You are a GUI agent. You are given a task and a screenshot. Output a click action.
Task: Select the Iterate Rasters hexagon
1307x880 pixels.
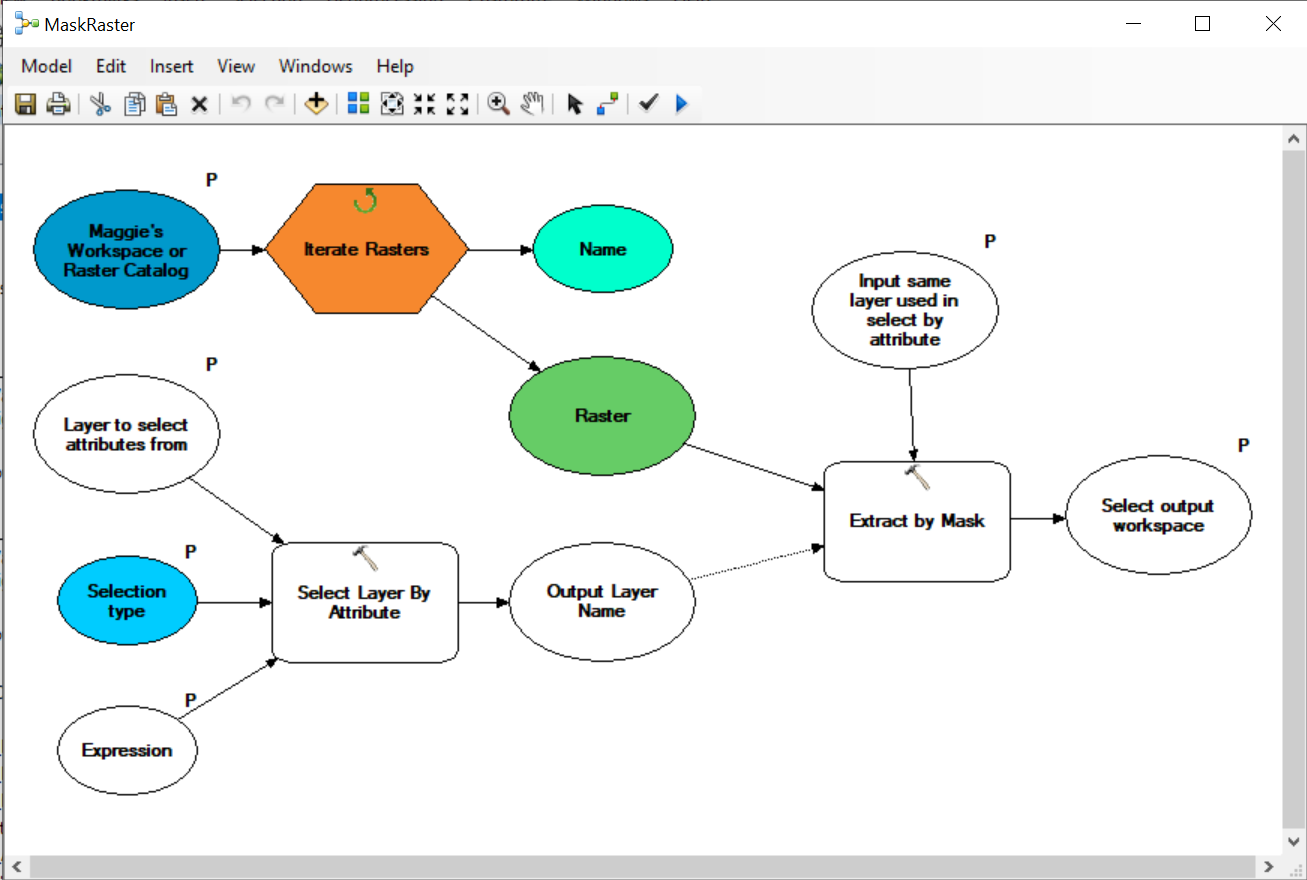point(366,250)
